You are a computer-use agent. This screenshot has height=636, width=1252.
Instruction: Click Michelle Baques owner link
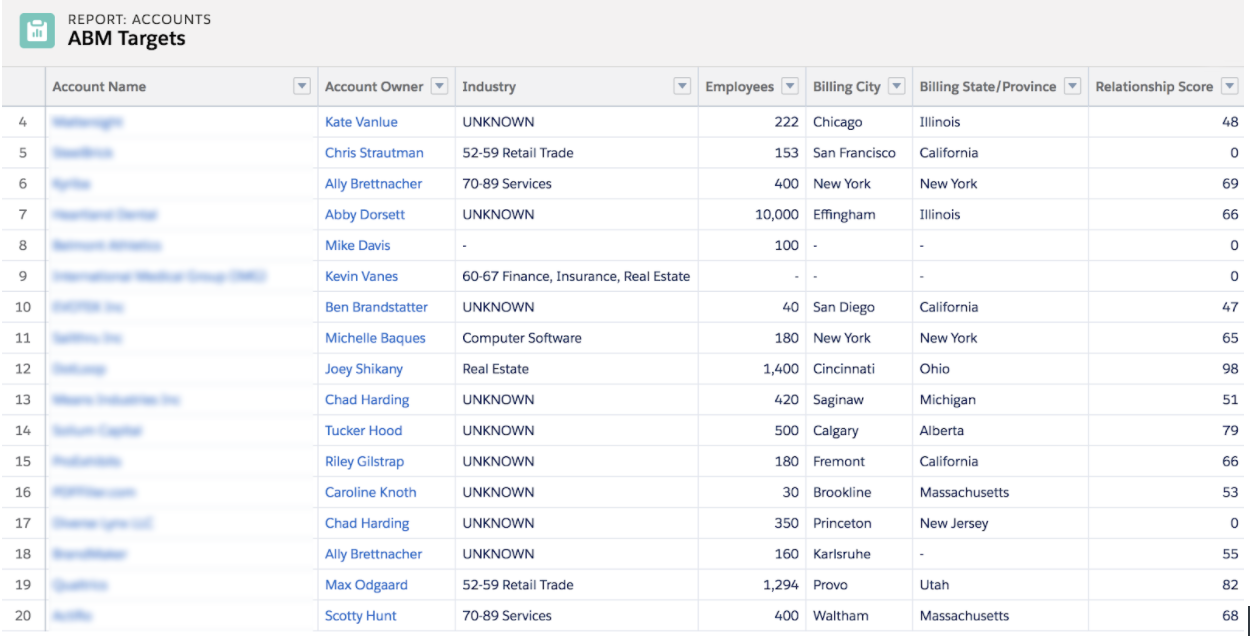click(x=375, y=338)
